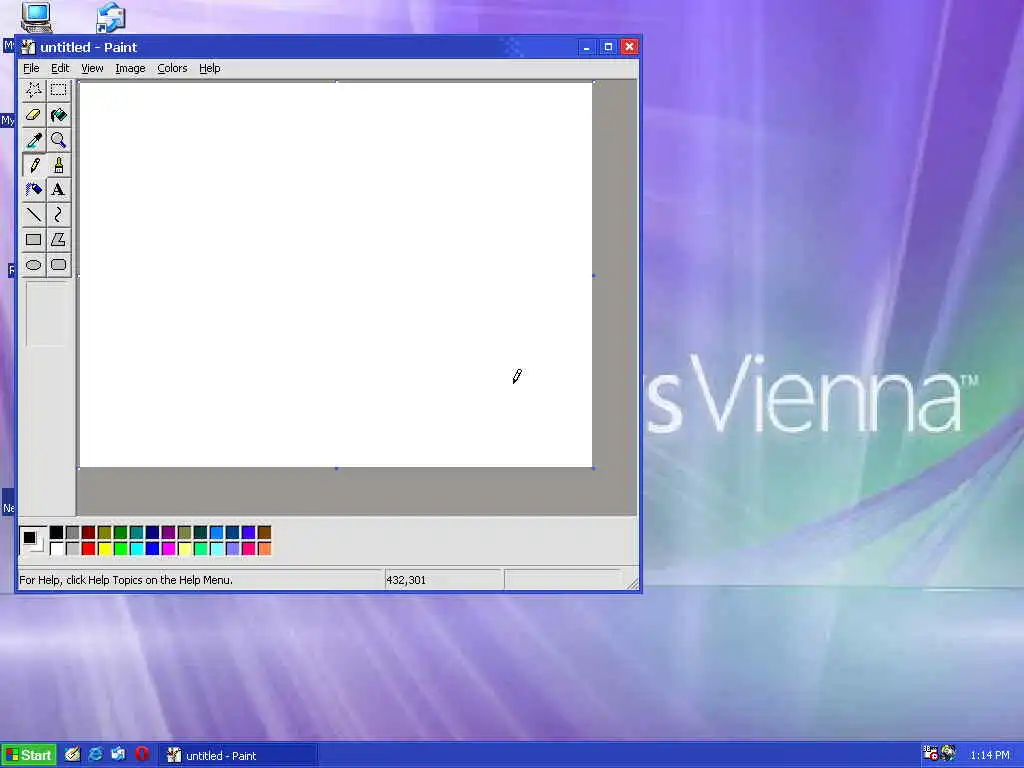Choose the cyan color swatch
The image size is (1024, 768).
click(x=136, y=549)
